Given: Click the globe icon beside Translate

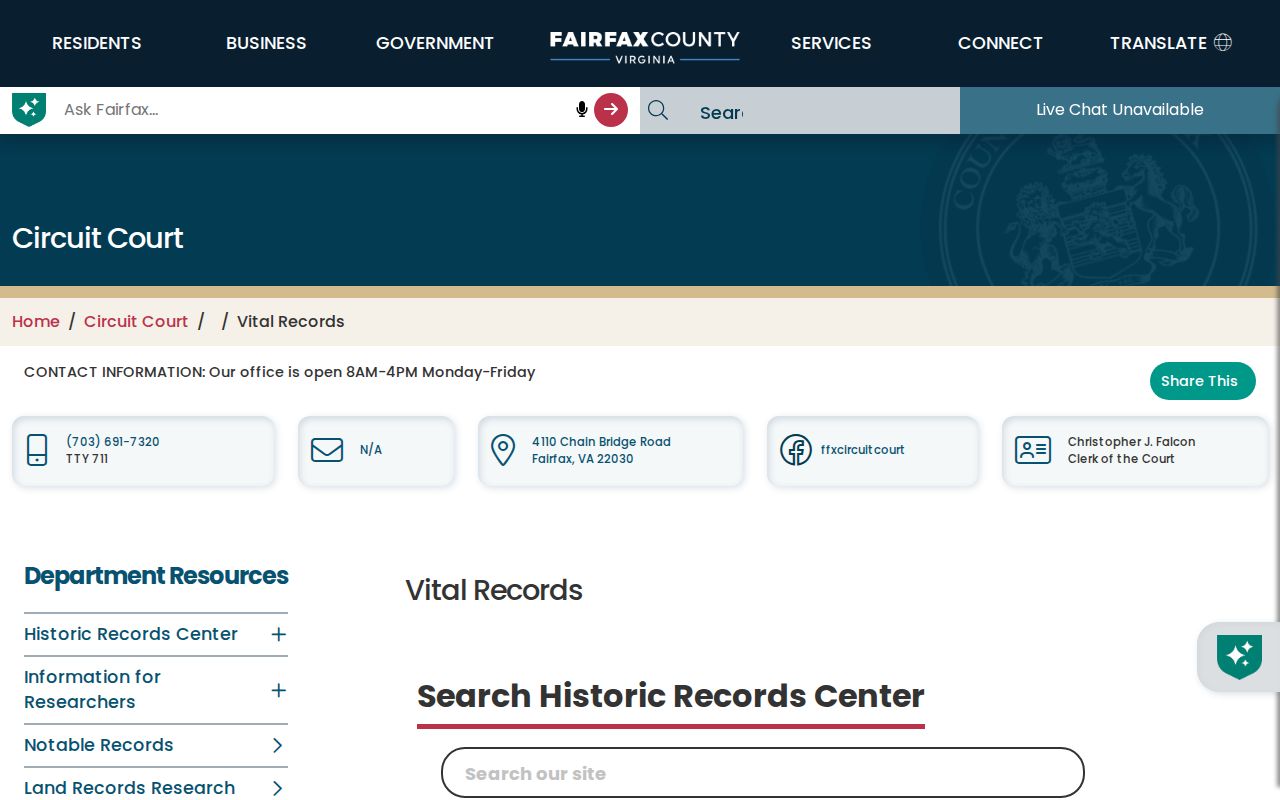Looking at the screenshot, I should tap(1222, 42).
